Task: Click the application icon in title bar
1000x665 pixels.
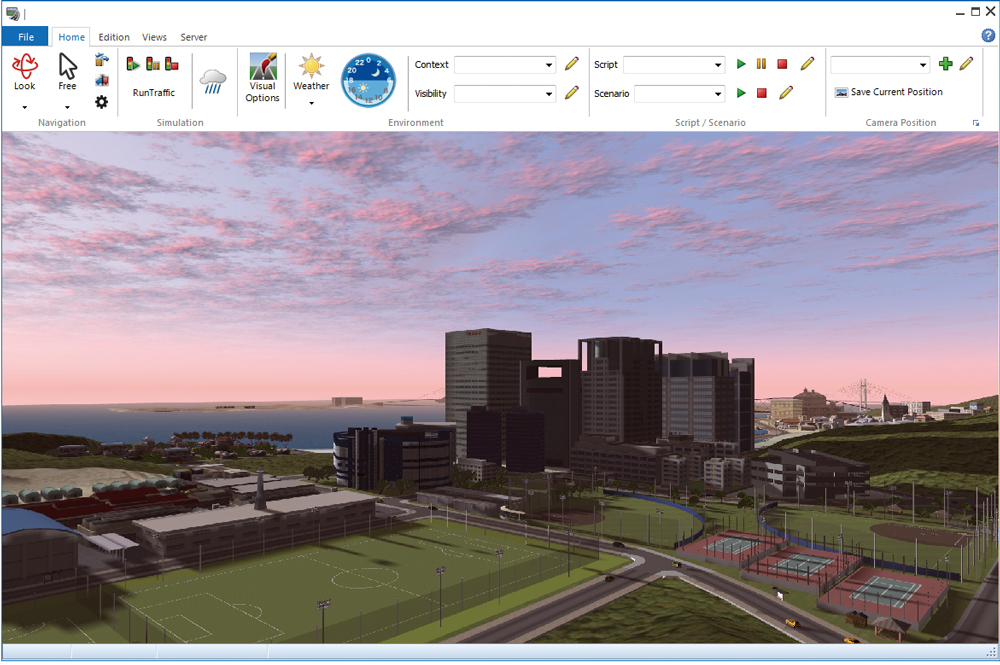Action: click(12, 13)
